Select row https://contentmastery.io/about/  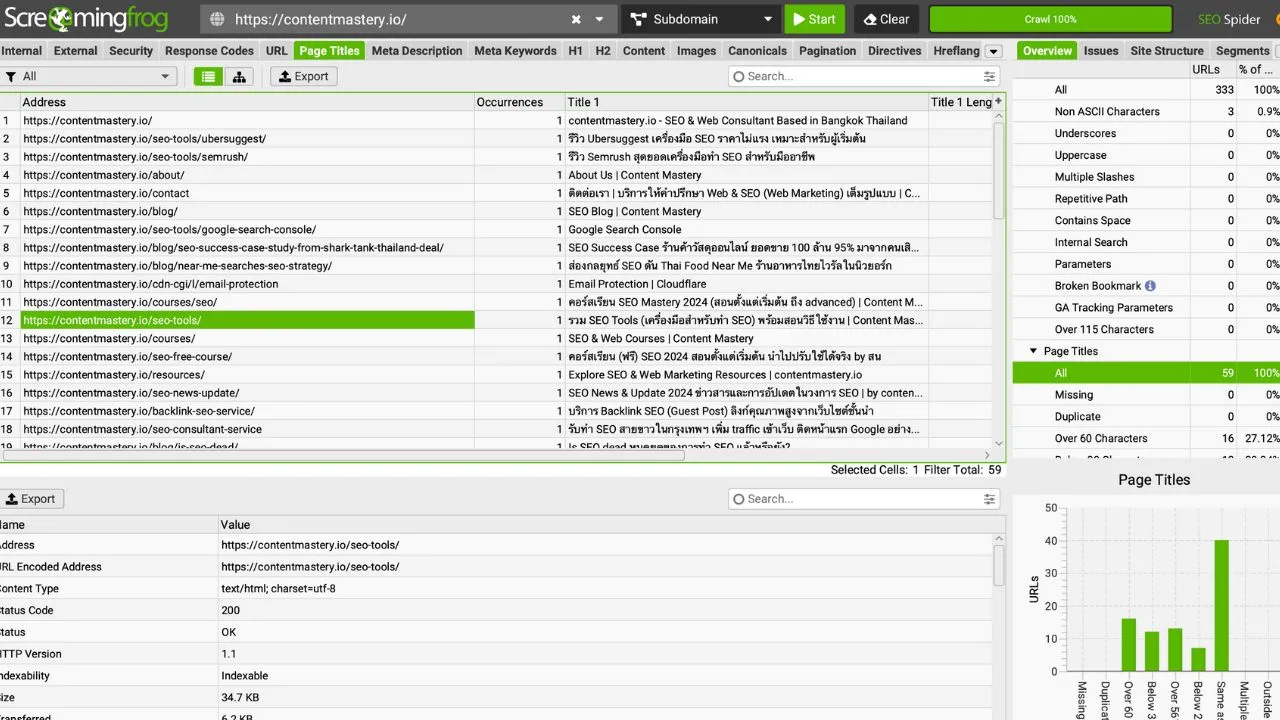[x=247, y=175]
